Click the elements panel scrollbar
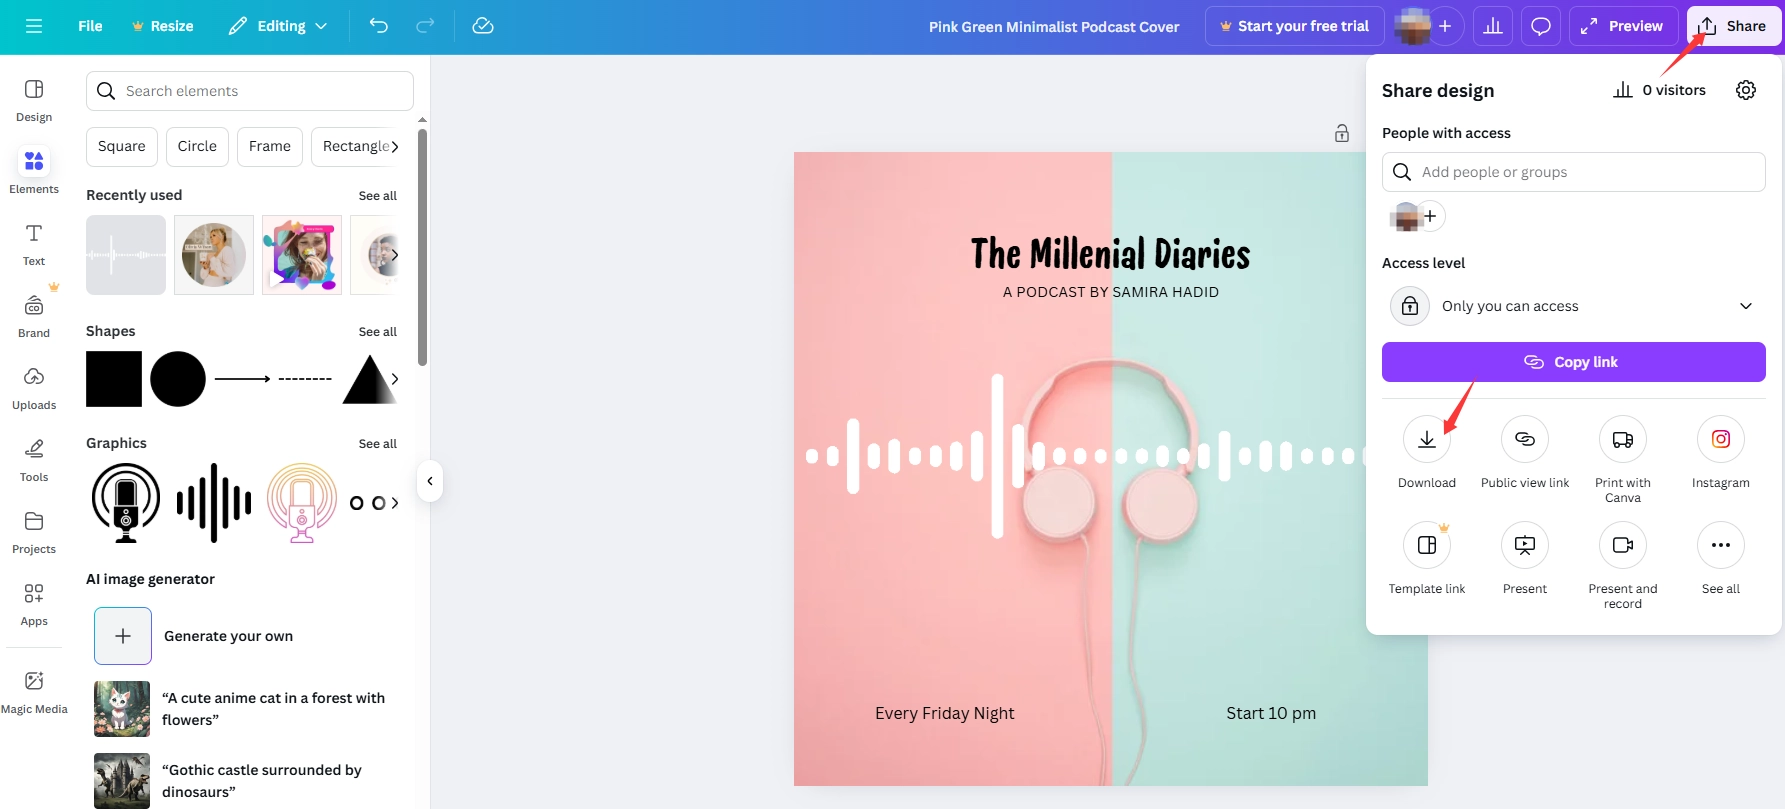 pyautogui.click(x=422, y=247)
